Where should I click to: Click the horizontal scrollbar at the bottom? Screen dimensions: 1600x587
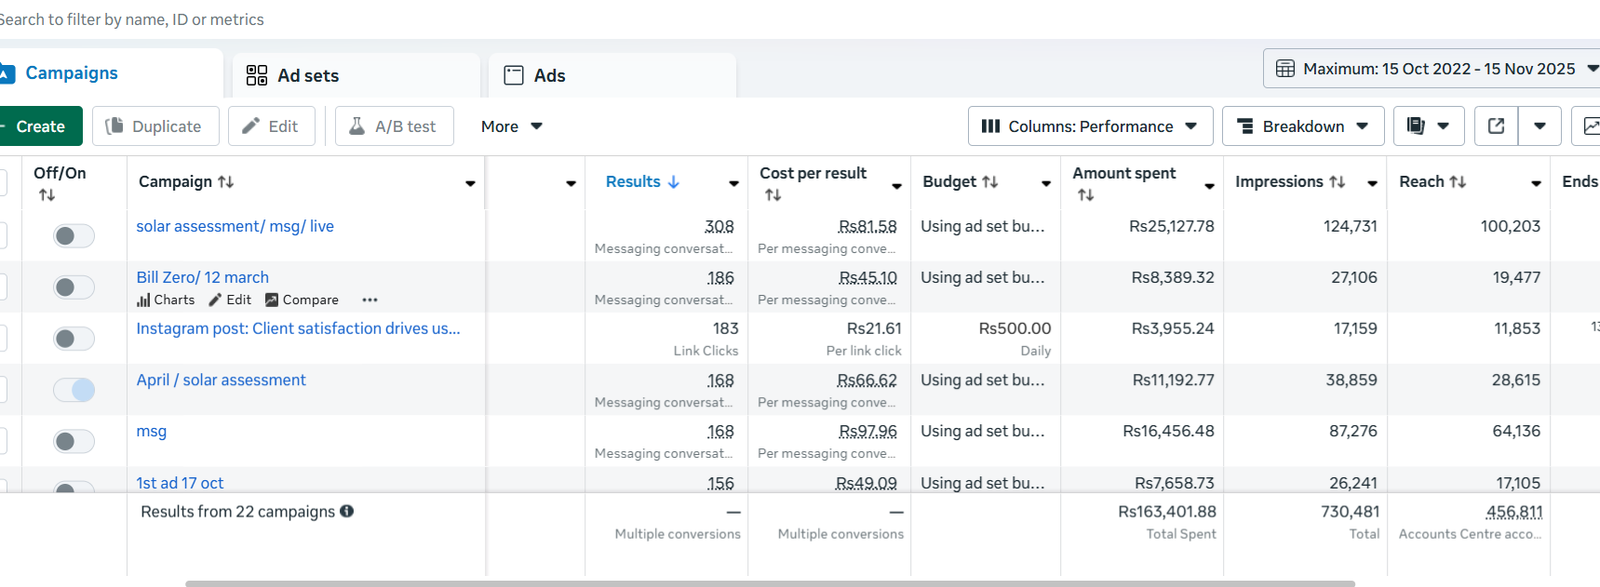pyautogui.click(x=770, y=583)
